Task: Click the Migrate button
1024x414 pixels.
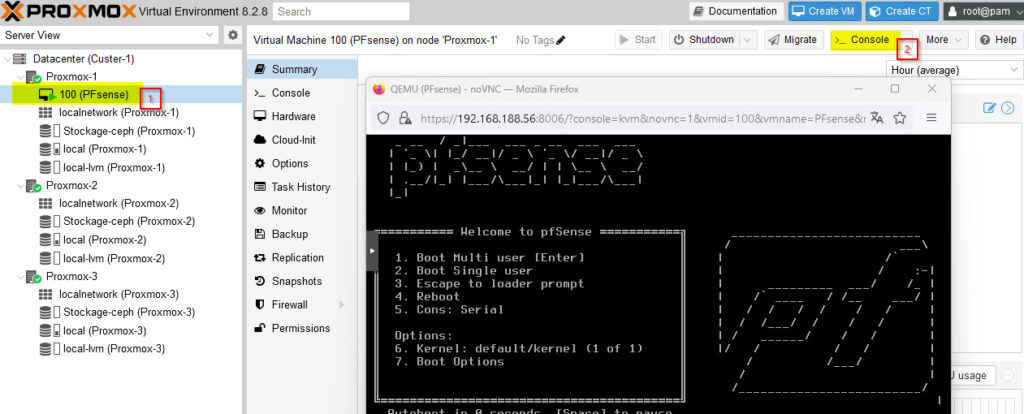Action: (x=793, y=40)
